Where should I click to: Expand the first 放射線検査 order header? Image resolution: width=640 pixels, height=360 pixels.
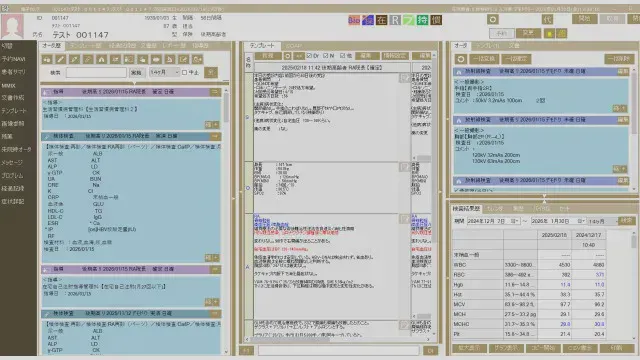[540, 71]
